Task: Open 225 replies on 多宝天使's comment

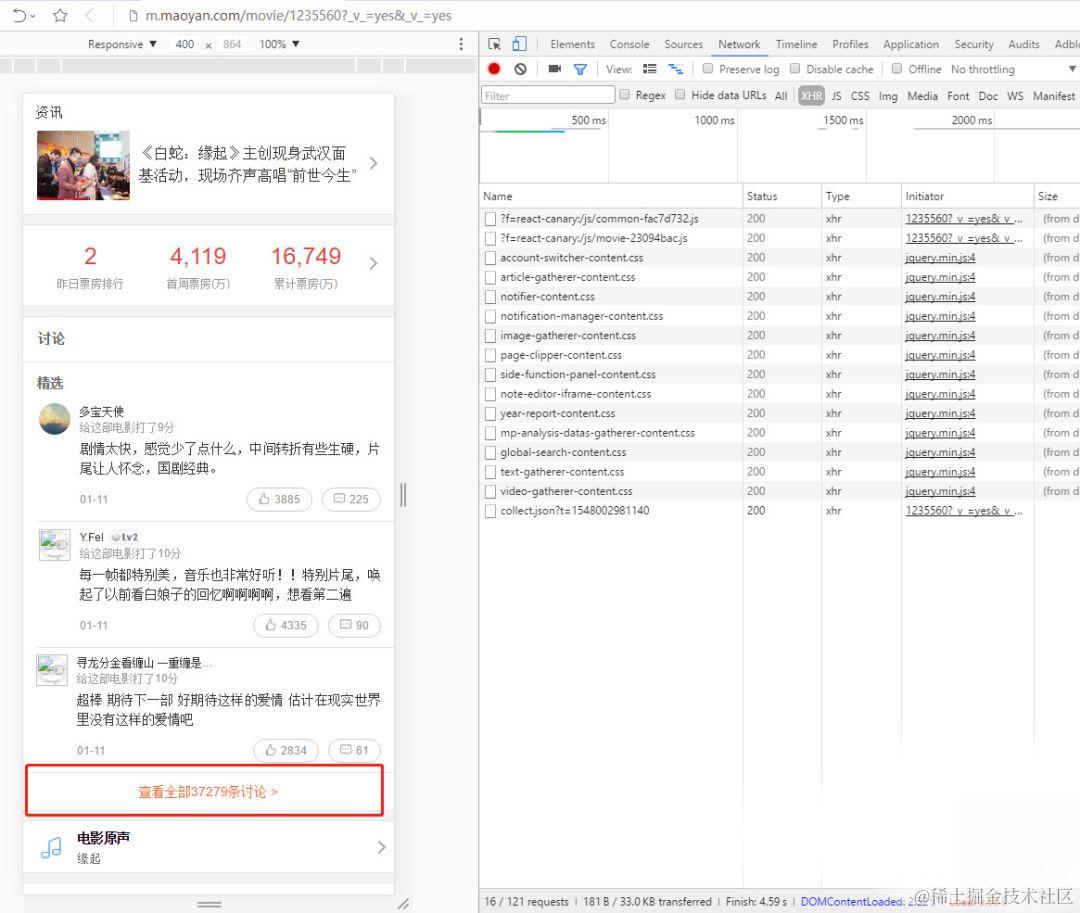Action: coord(351,499)
